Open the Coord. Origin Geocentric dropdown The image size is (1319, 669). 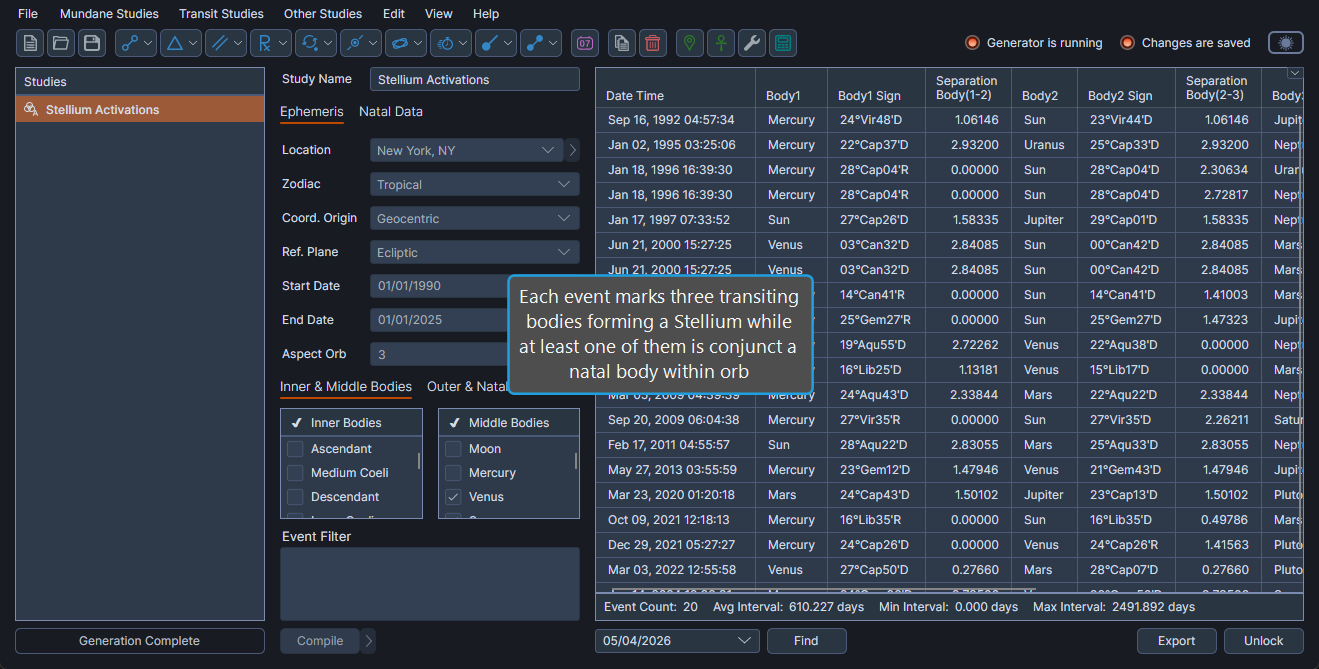tap(474, 218)
